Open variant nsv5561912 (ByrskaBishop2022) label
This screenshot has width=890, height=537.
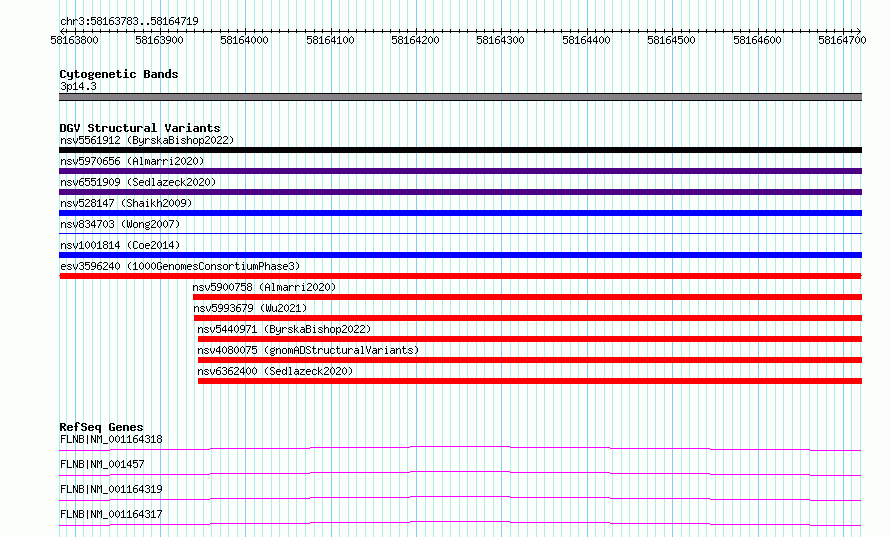(x=147, y=140)
